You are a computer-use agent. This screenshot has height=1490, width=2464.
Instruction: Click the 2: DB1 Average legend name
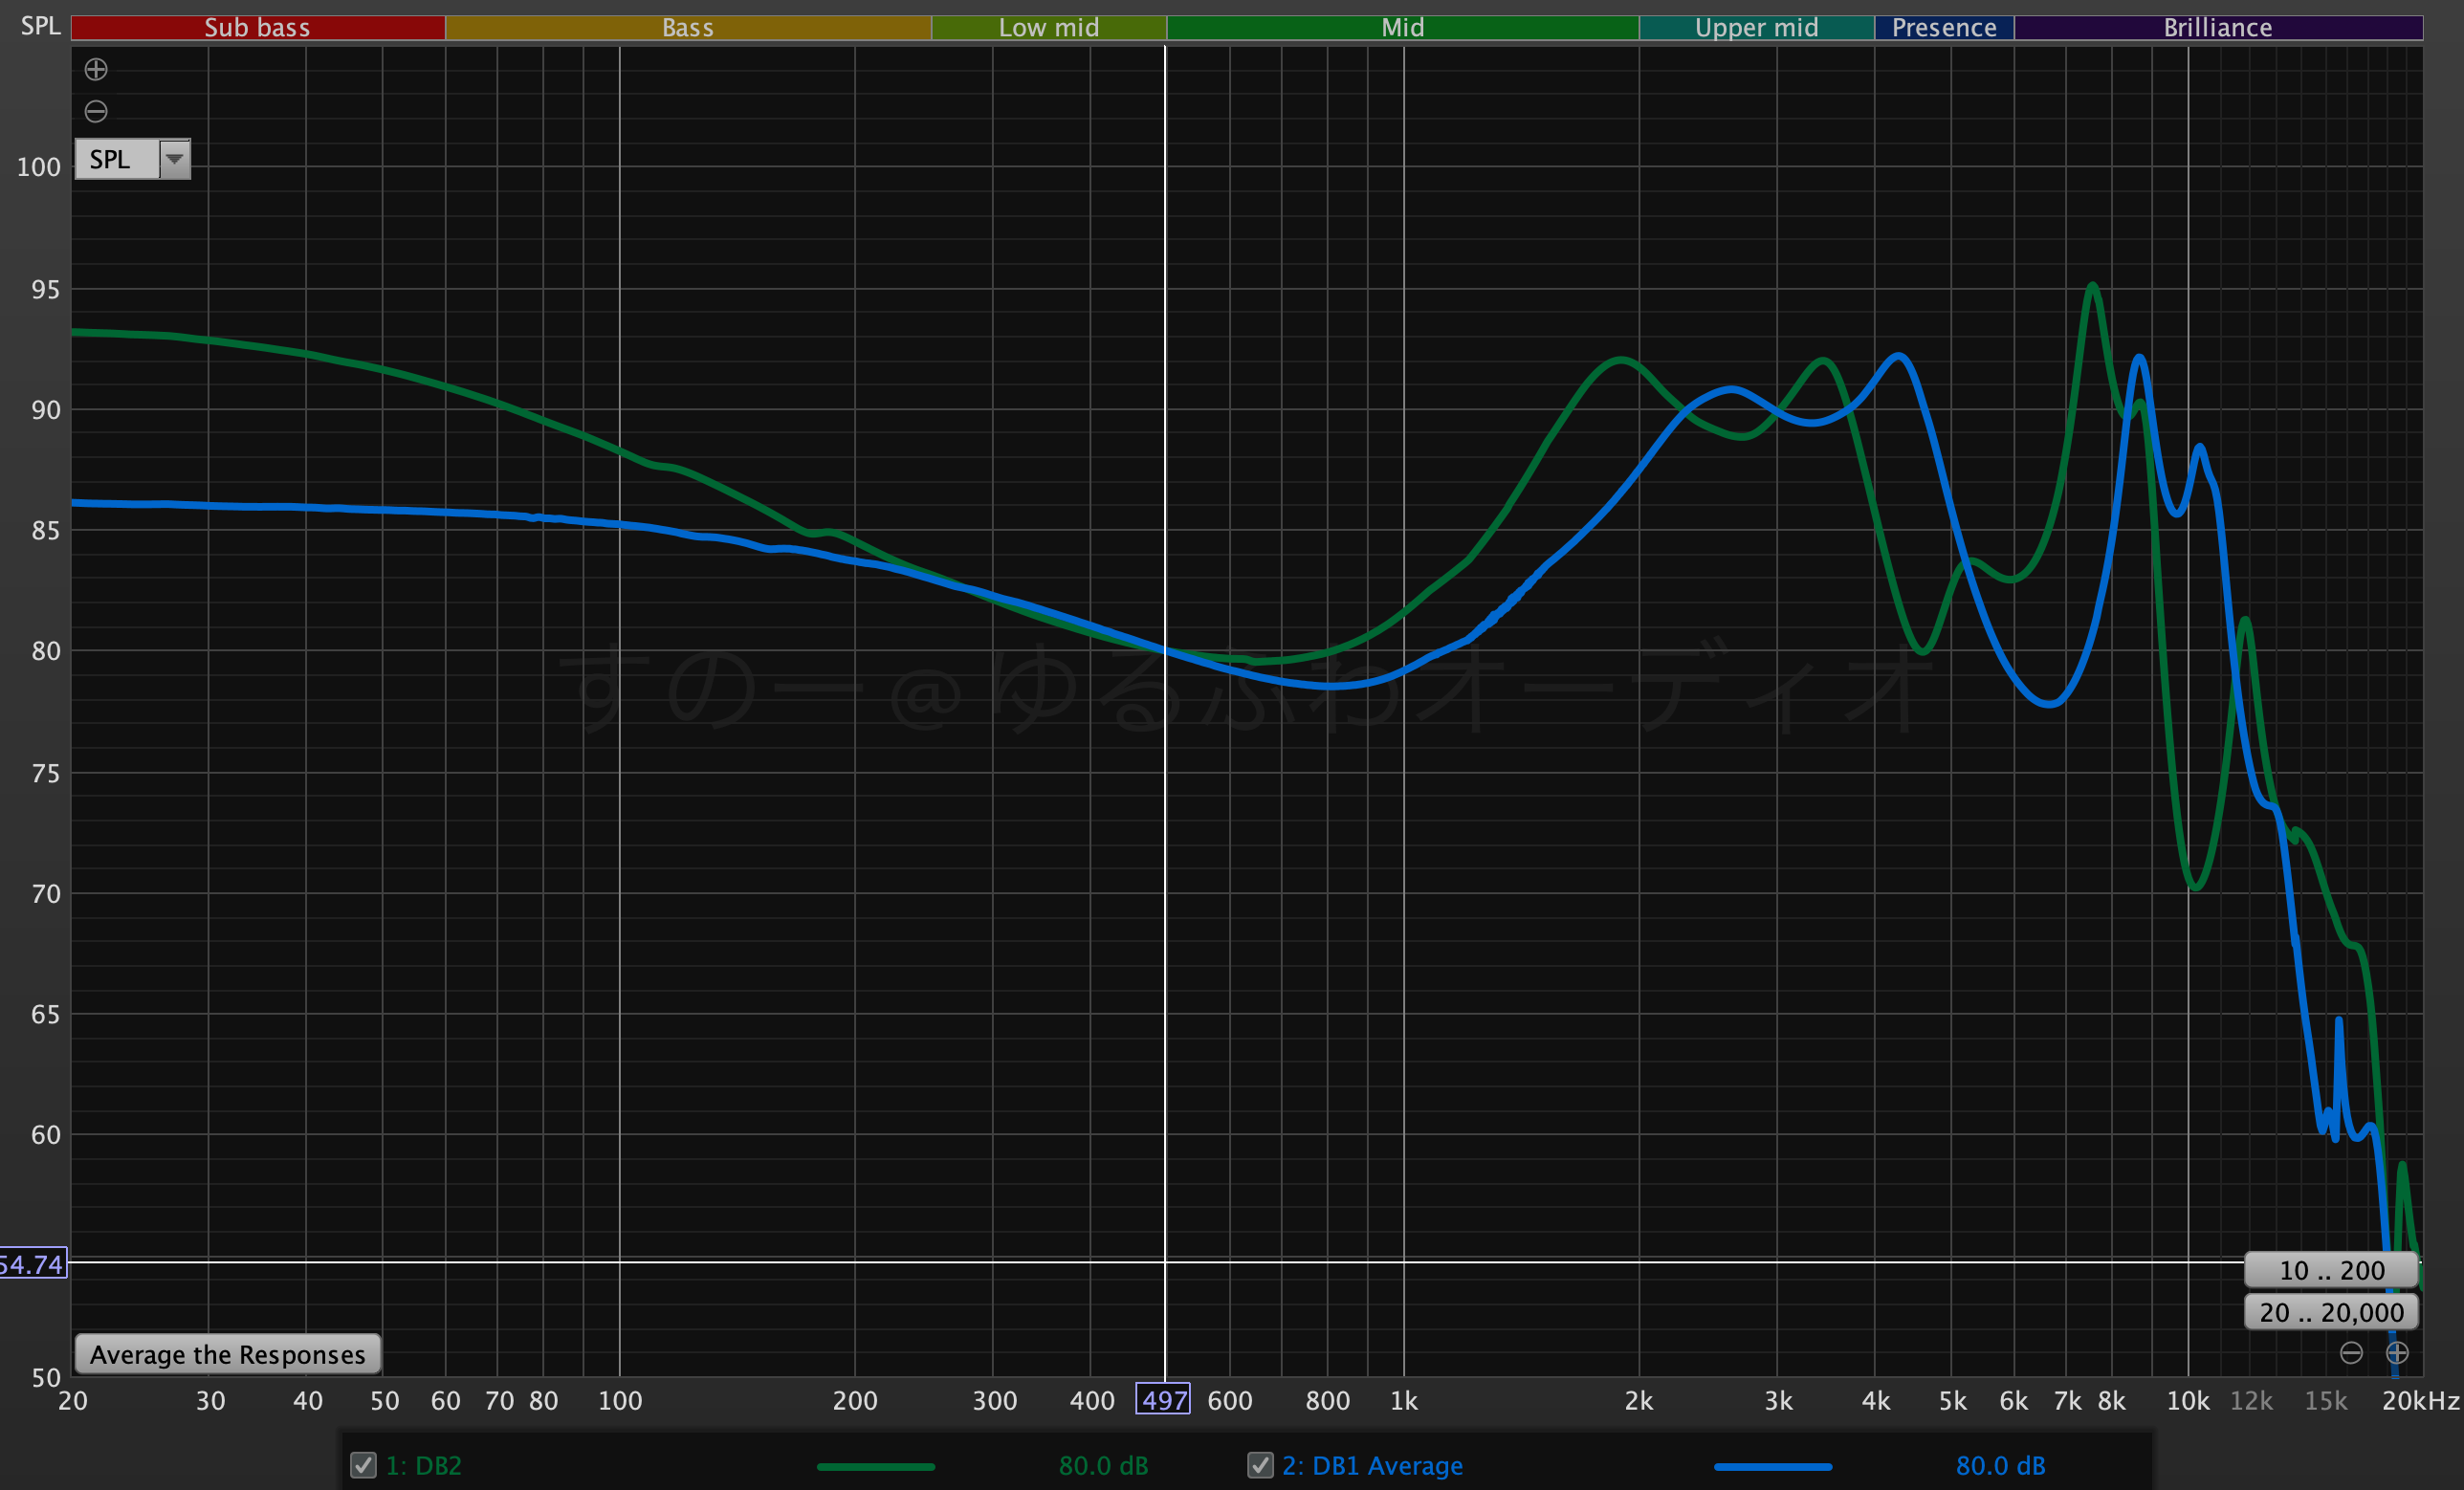click(1372, 1466)
